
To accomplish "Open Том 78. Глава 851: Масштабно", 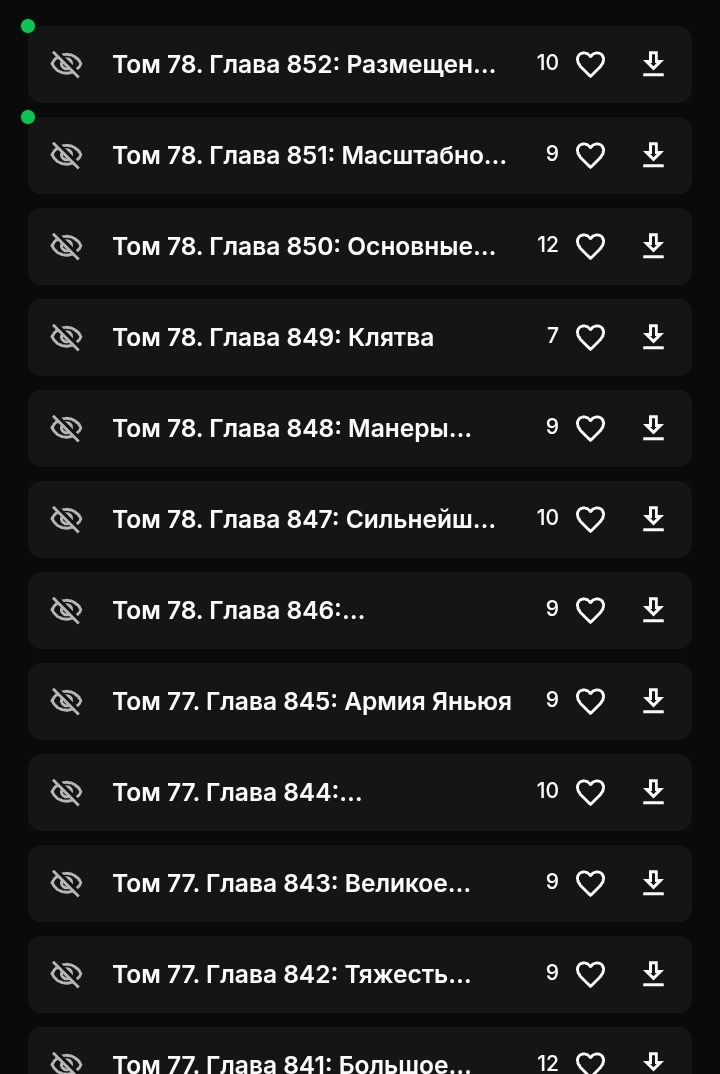I will (309, 156).
